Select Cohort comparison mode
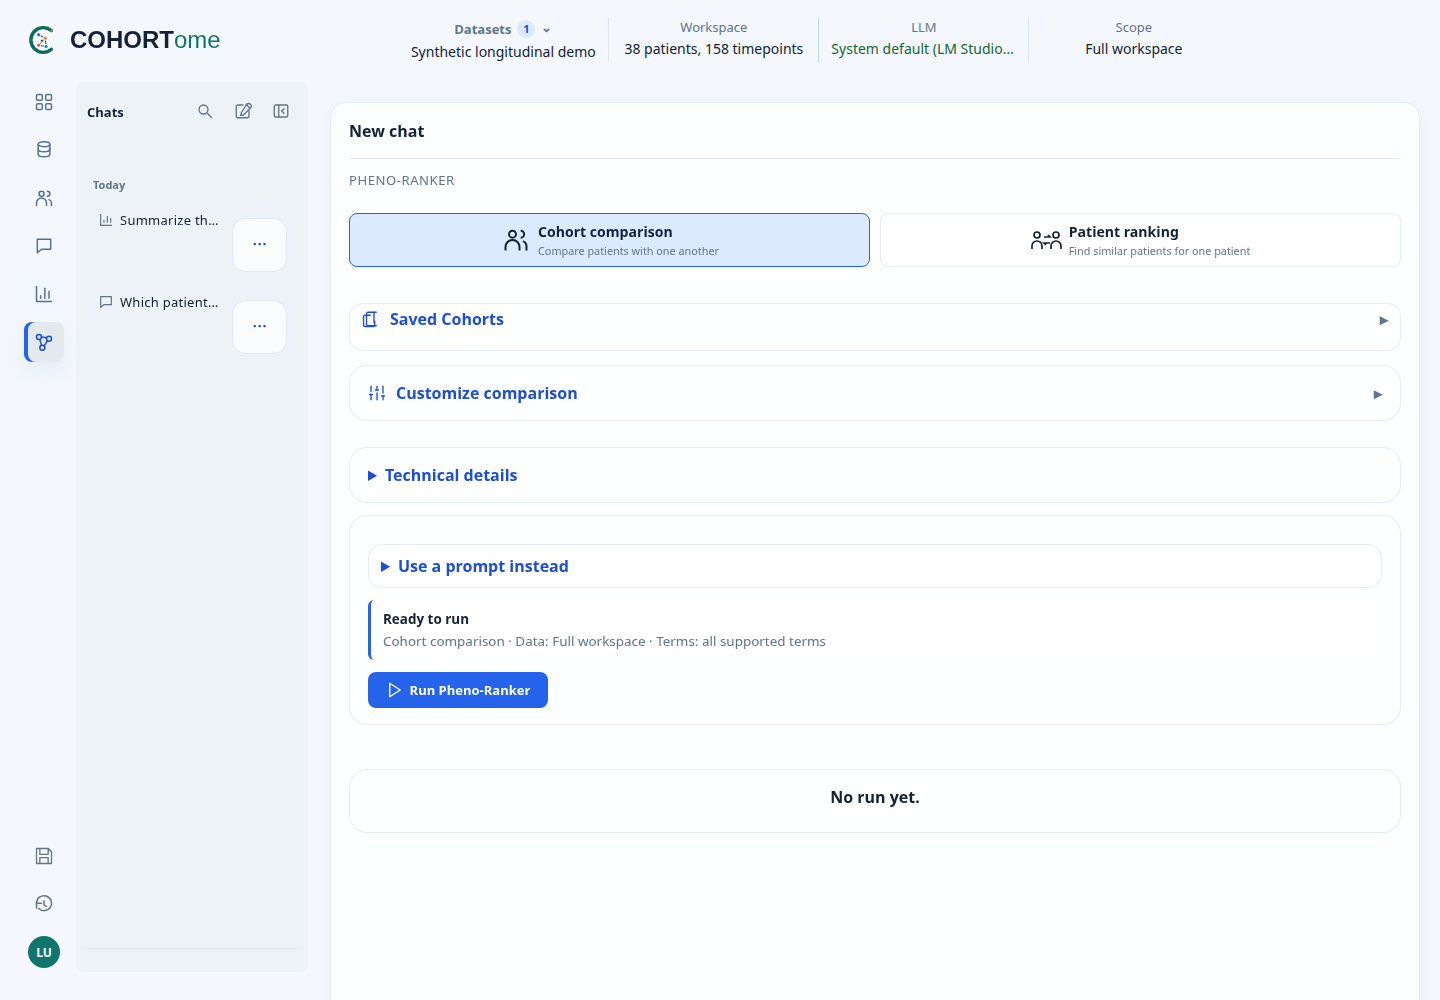Viewport: 1440px width, 1000px height. (x=609, y=240)
